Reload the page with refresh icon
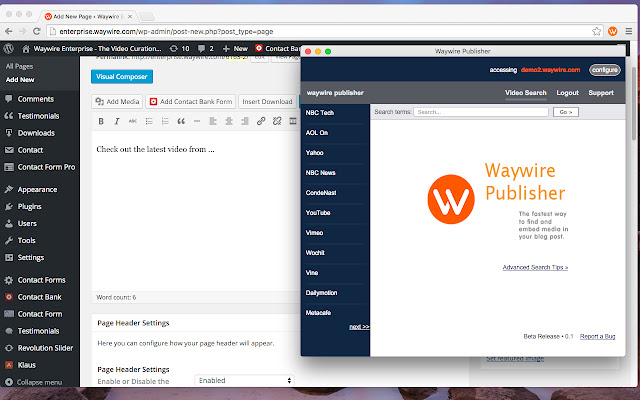The width and height of the screenshot is (640, 400). pyautogui.click(x=37, y=31)
